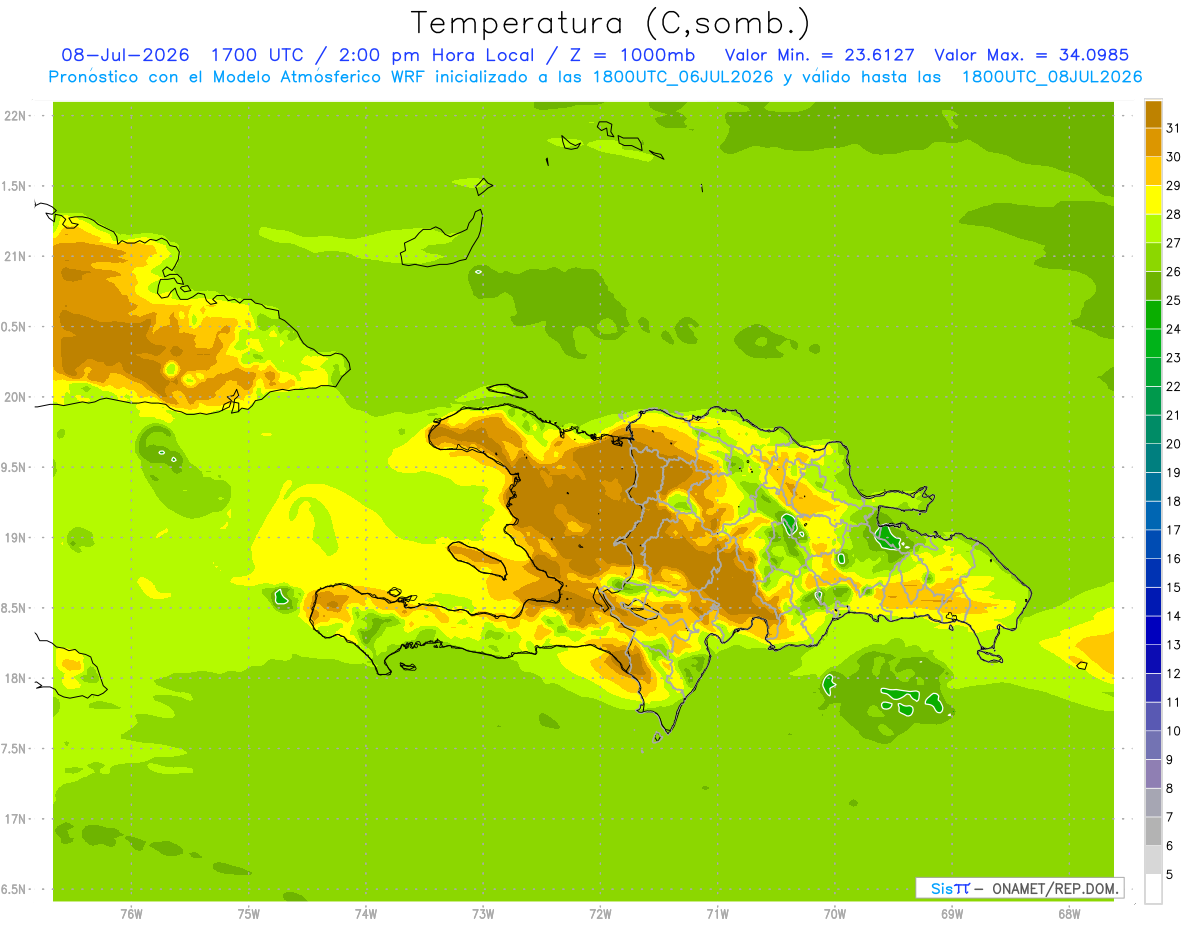Click the "68W" longitude label
This screenshot has width=1200, height=927.
pos(1069,915)
